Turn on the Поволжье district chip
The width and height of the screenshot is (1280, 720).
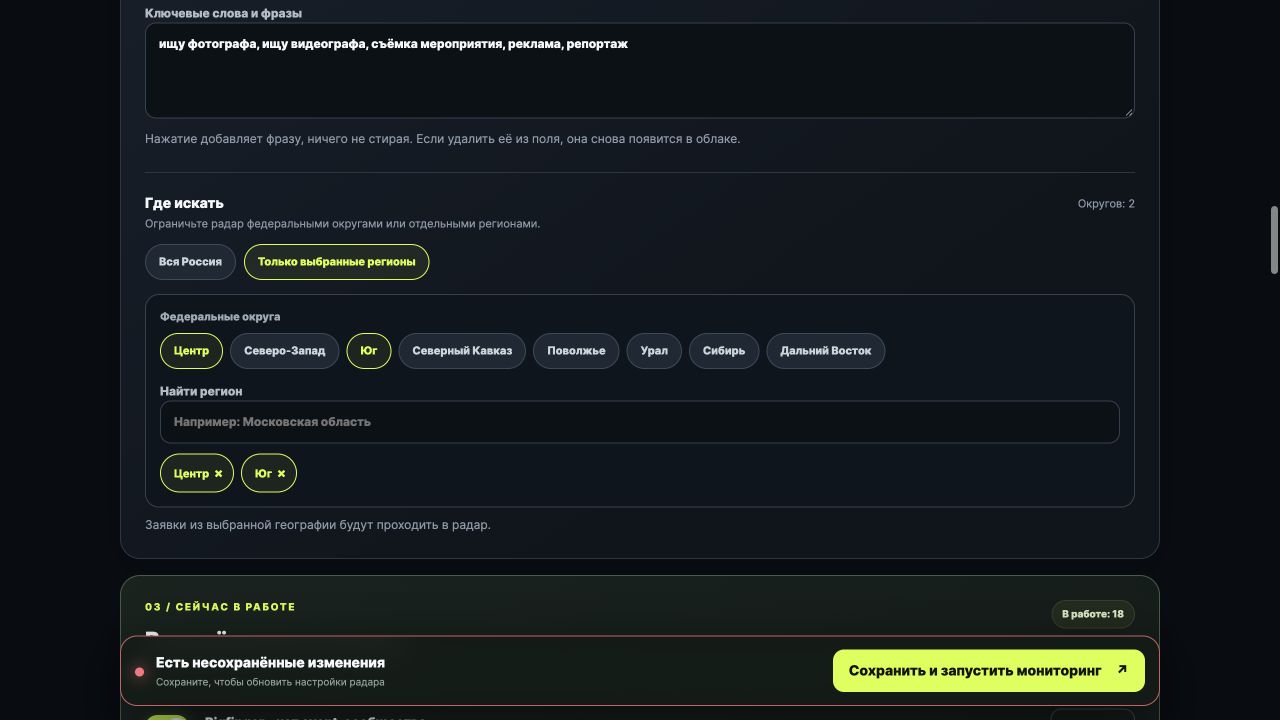coord(576,351)
